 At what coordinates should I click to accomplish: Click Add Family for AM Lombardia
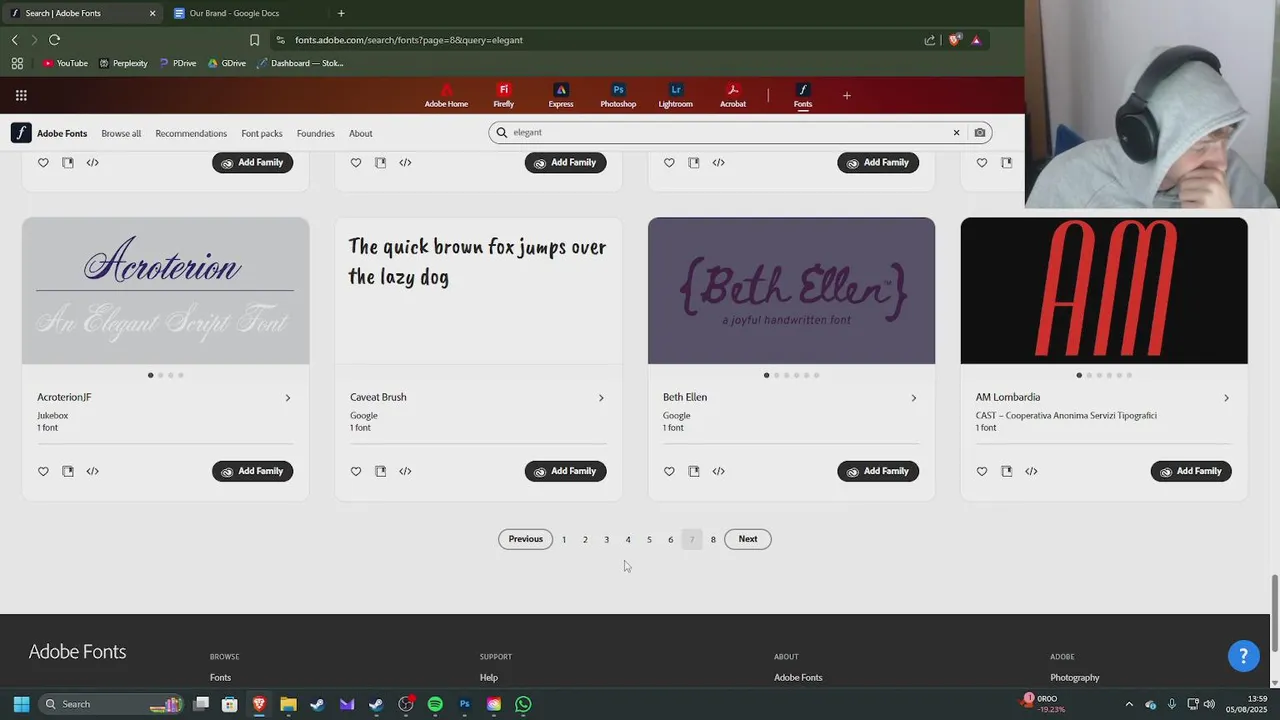(1191, 471)
